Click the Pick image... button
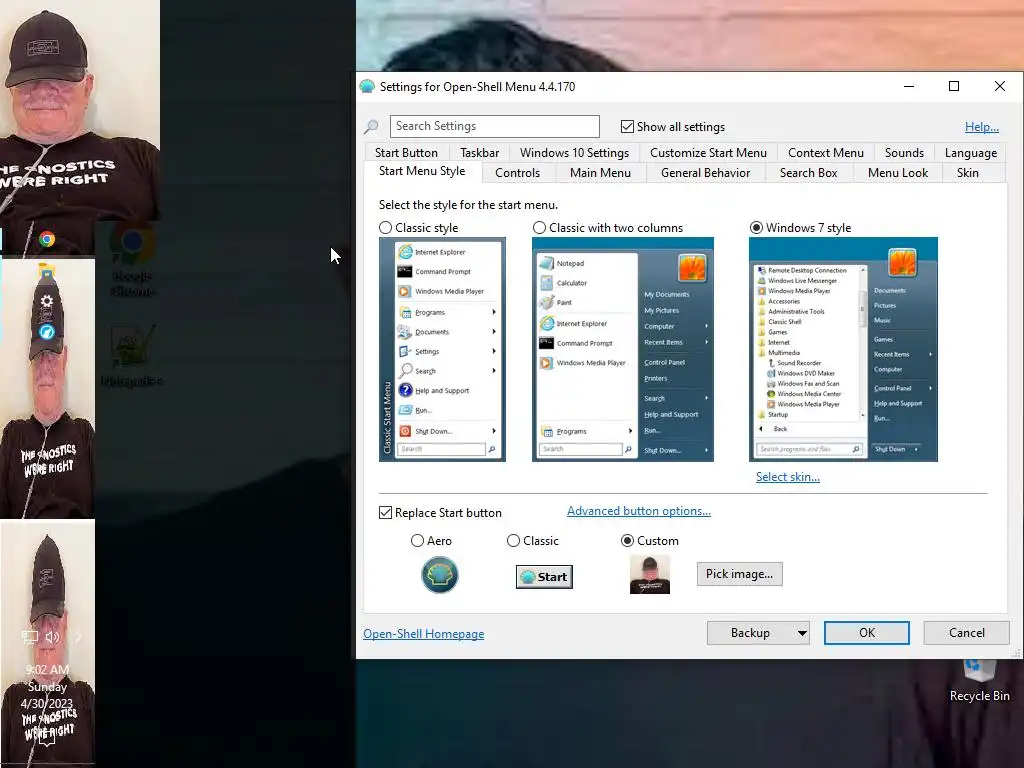The width and height of the screenshot is (1024, 768). click(x=739, y=574)
